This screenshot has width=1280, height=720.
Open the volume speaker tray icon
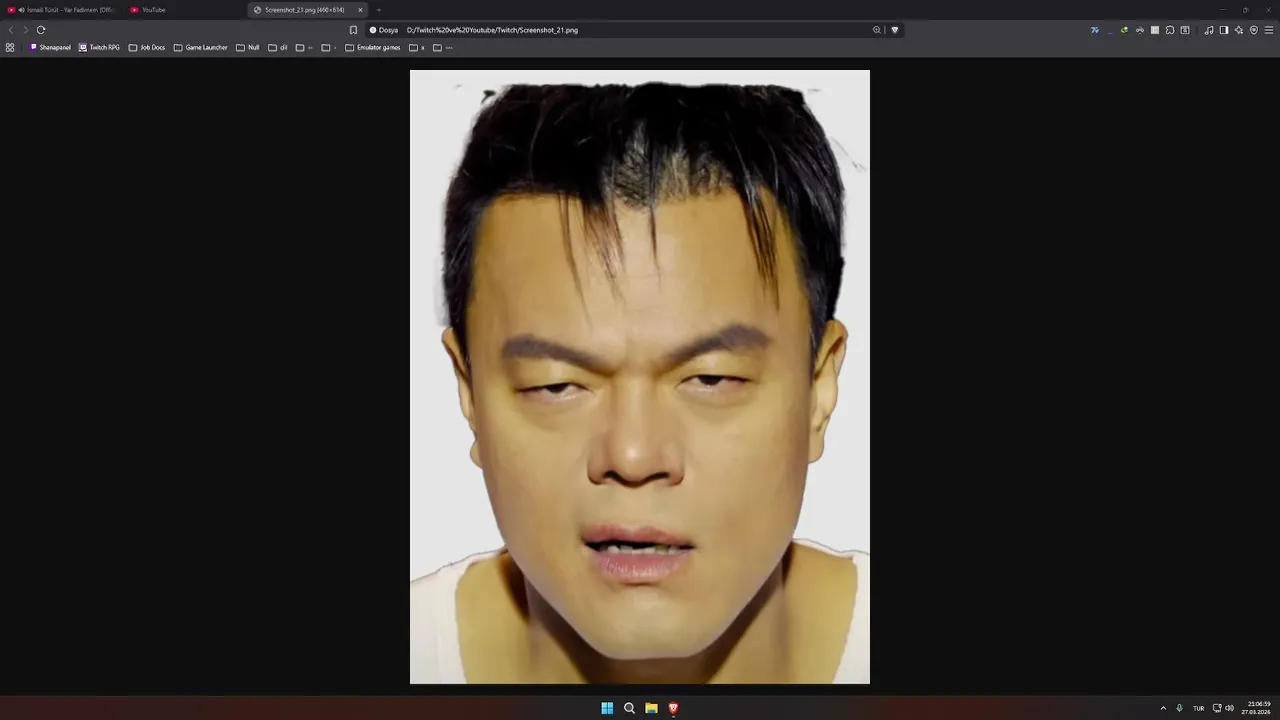pos(1229,708)
